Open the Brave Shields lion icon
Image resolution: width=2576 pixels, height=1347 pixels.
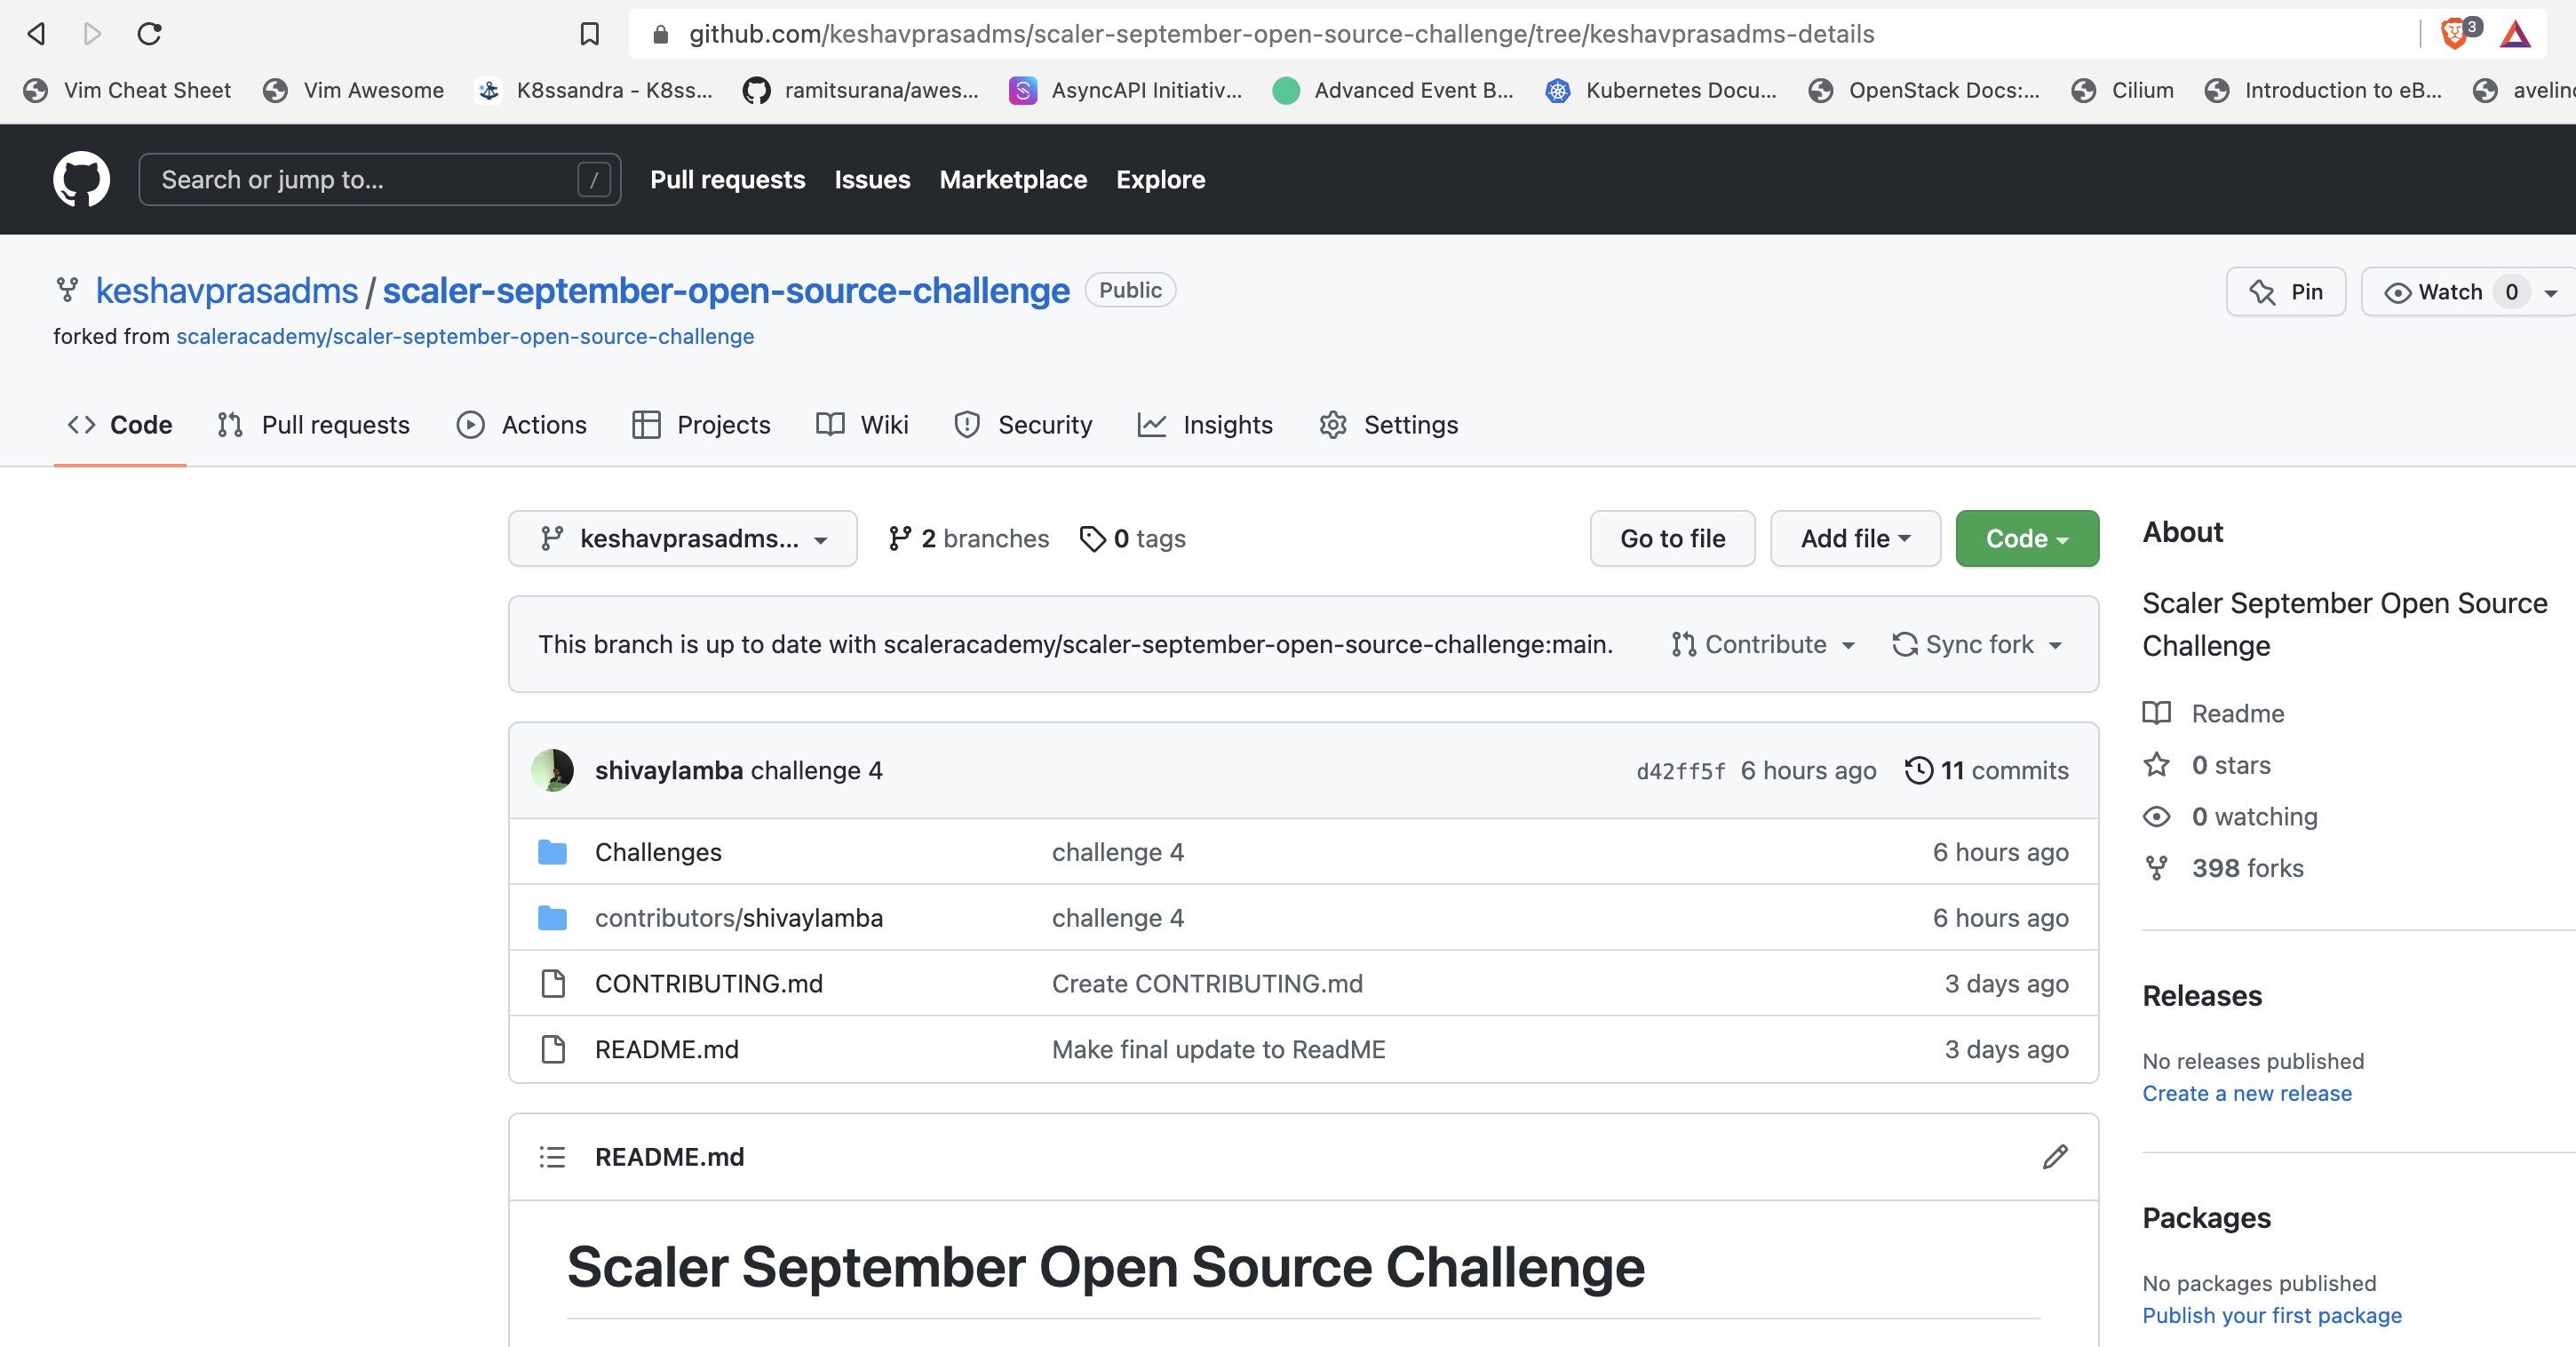[x=2454, y=34]
